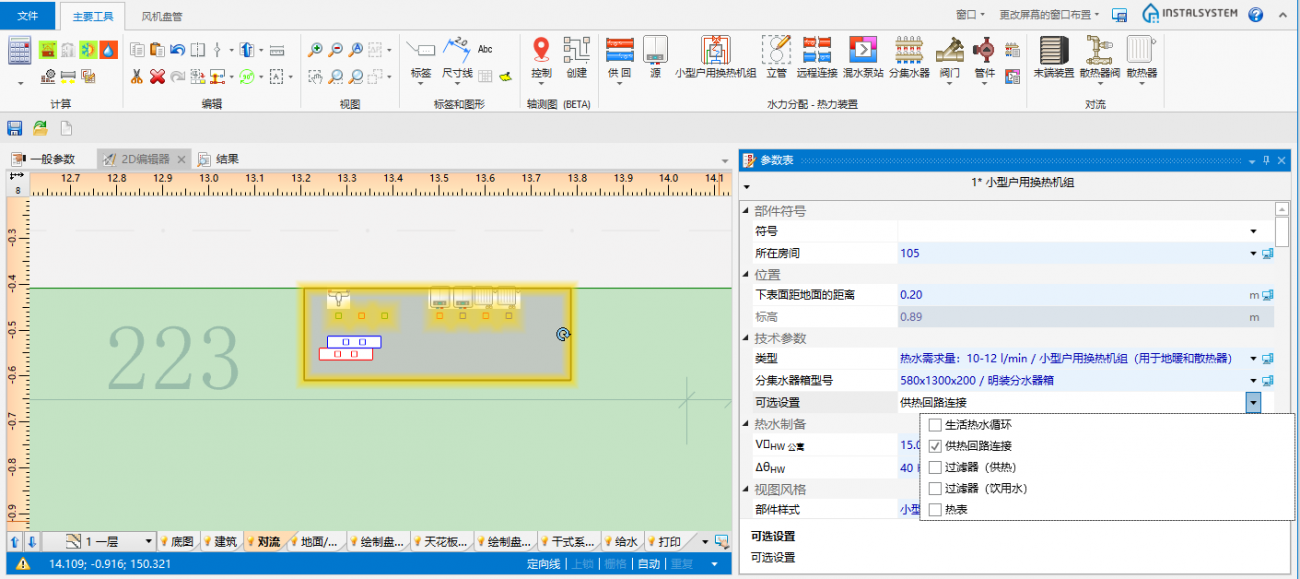Expand the 阀门 valves dropdown
The width and height of the screenshot is (1300, 579).
coord(949,84)
